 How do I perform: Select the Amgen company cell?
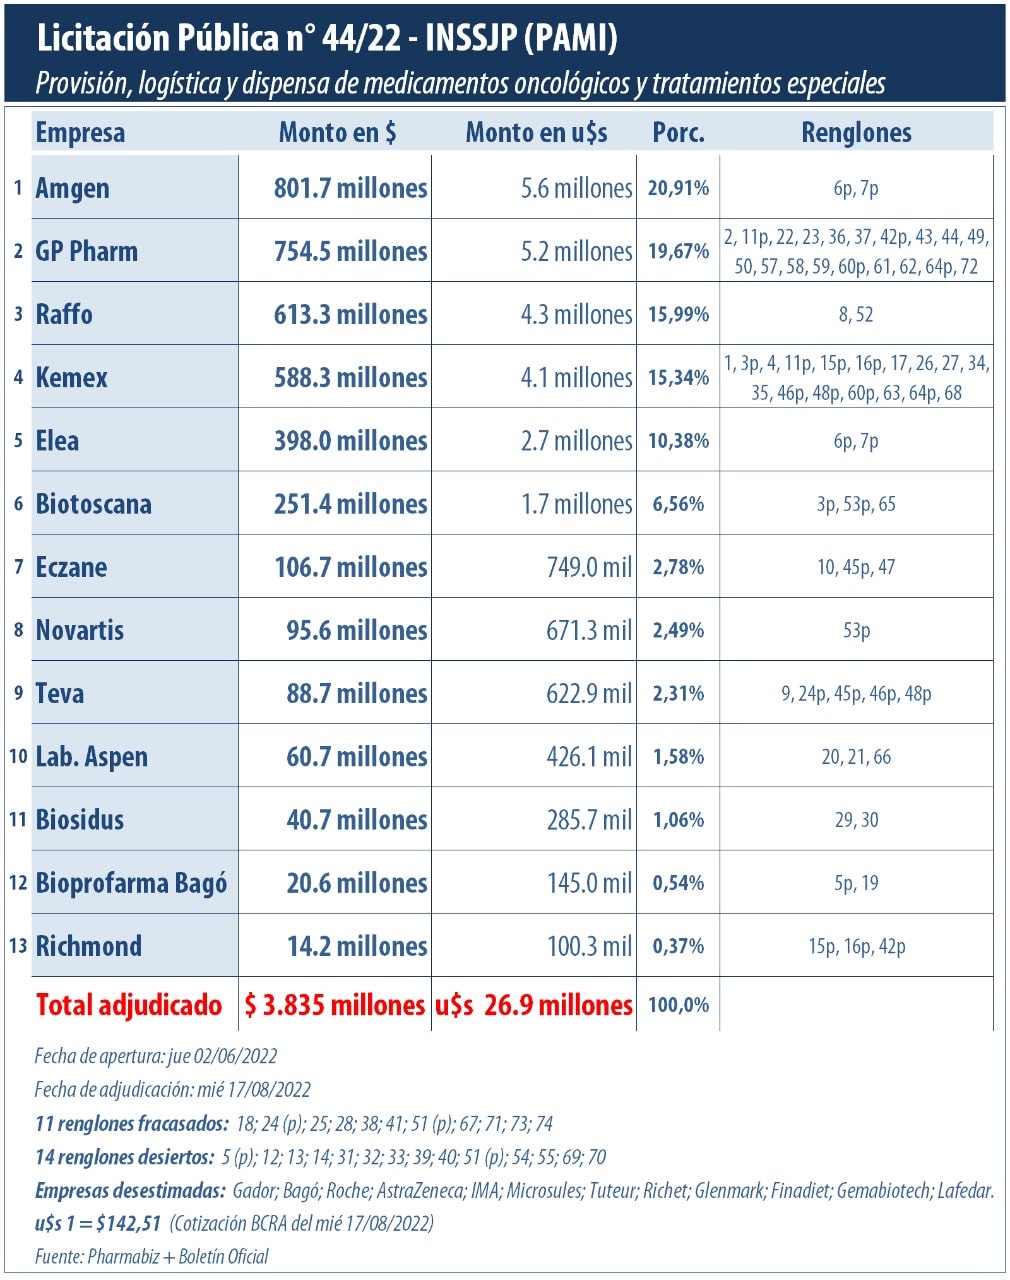click(73, 188)
